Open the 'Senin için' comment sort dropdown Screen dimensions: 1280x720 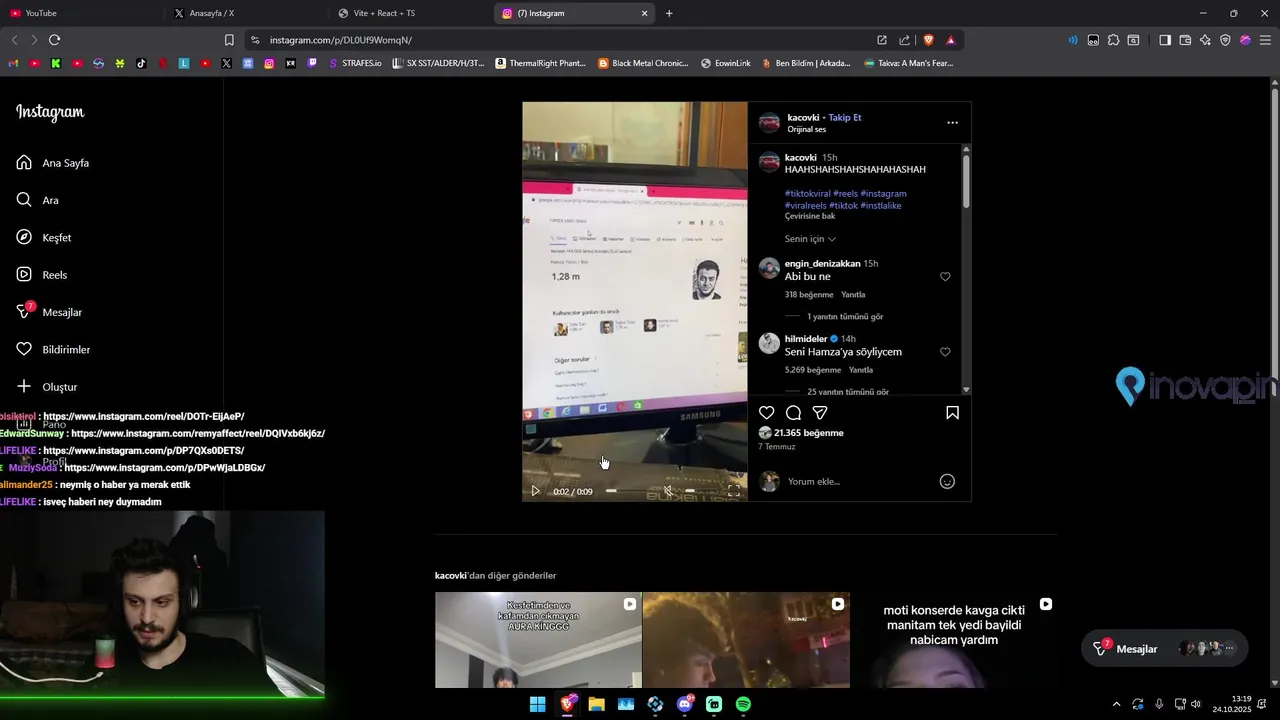point(810,239)
